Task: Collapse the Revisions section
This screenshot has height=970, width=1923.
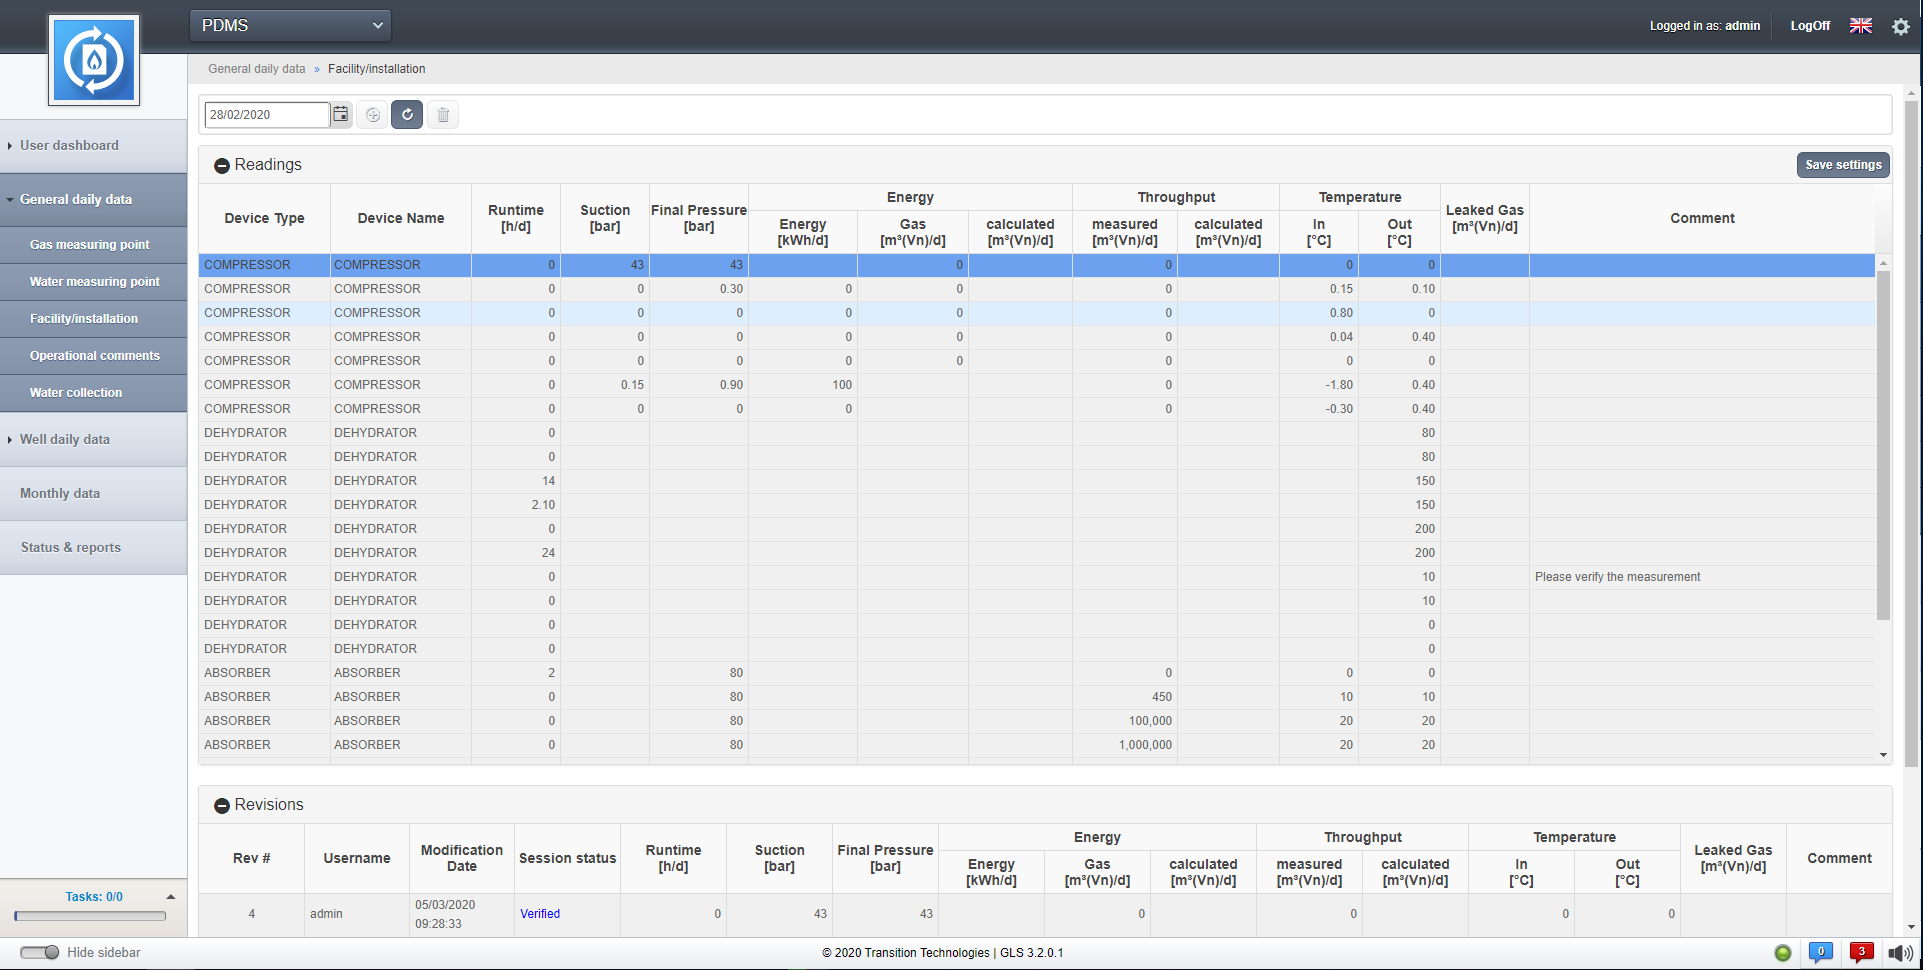Action: click(222, 805)
